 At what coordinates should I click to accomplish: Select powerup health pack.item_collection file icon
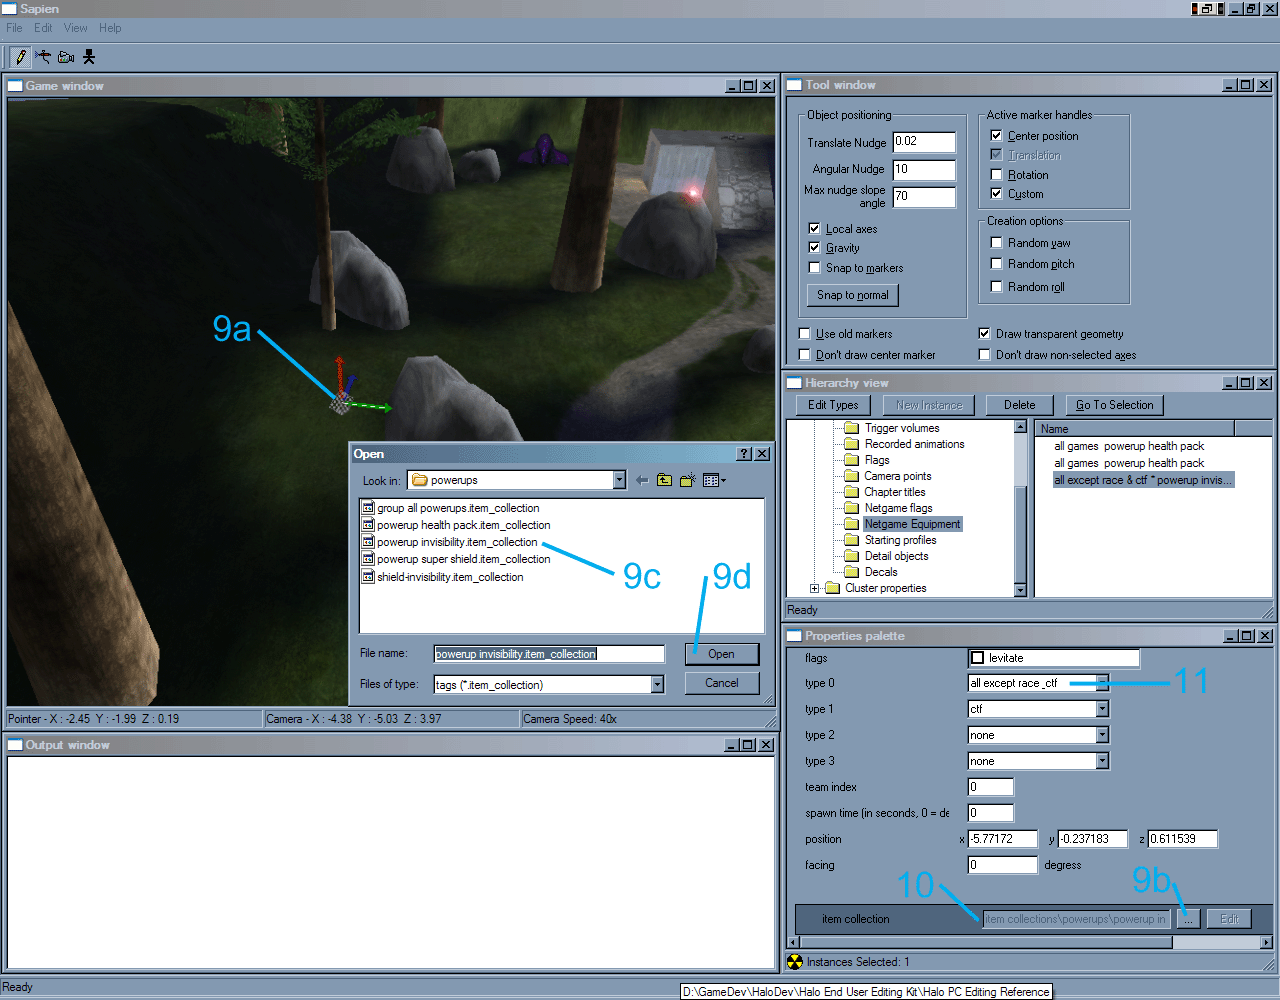(368, 525)
